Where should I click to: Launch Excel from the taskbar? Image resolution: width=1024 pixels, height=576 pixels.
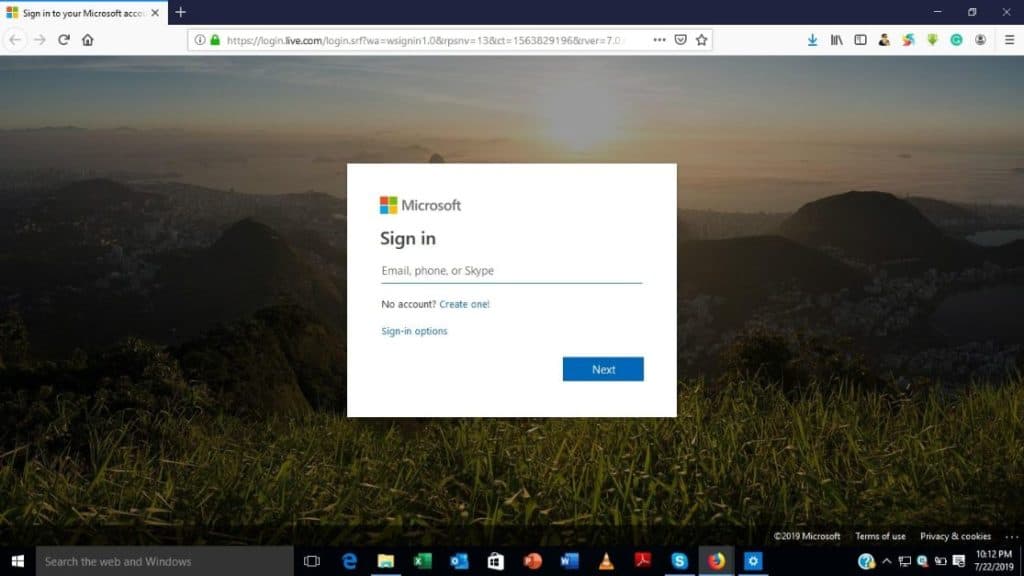tap(423, 561)
